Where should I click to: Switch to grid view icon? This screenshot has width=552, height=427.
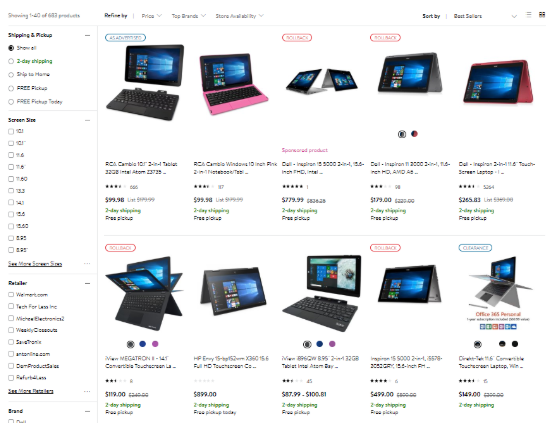click(542, 15)
